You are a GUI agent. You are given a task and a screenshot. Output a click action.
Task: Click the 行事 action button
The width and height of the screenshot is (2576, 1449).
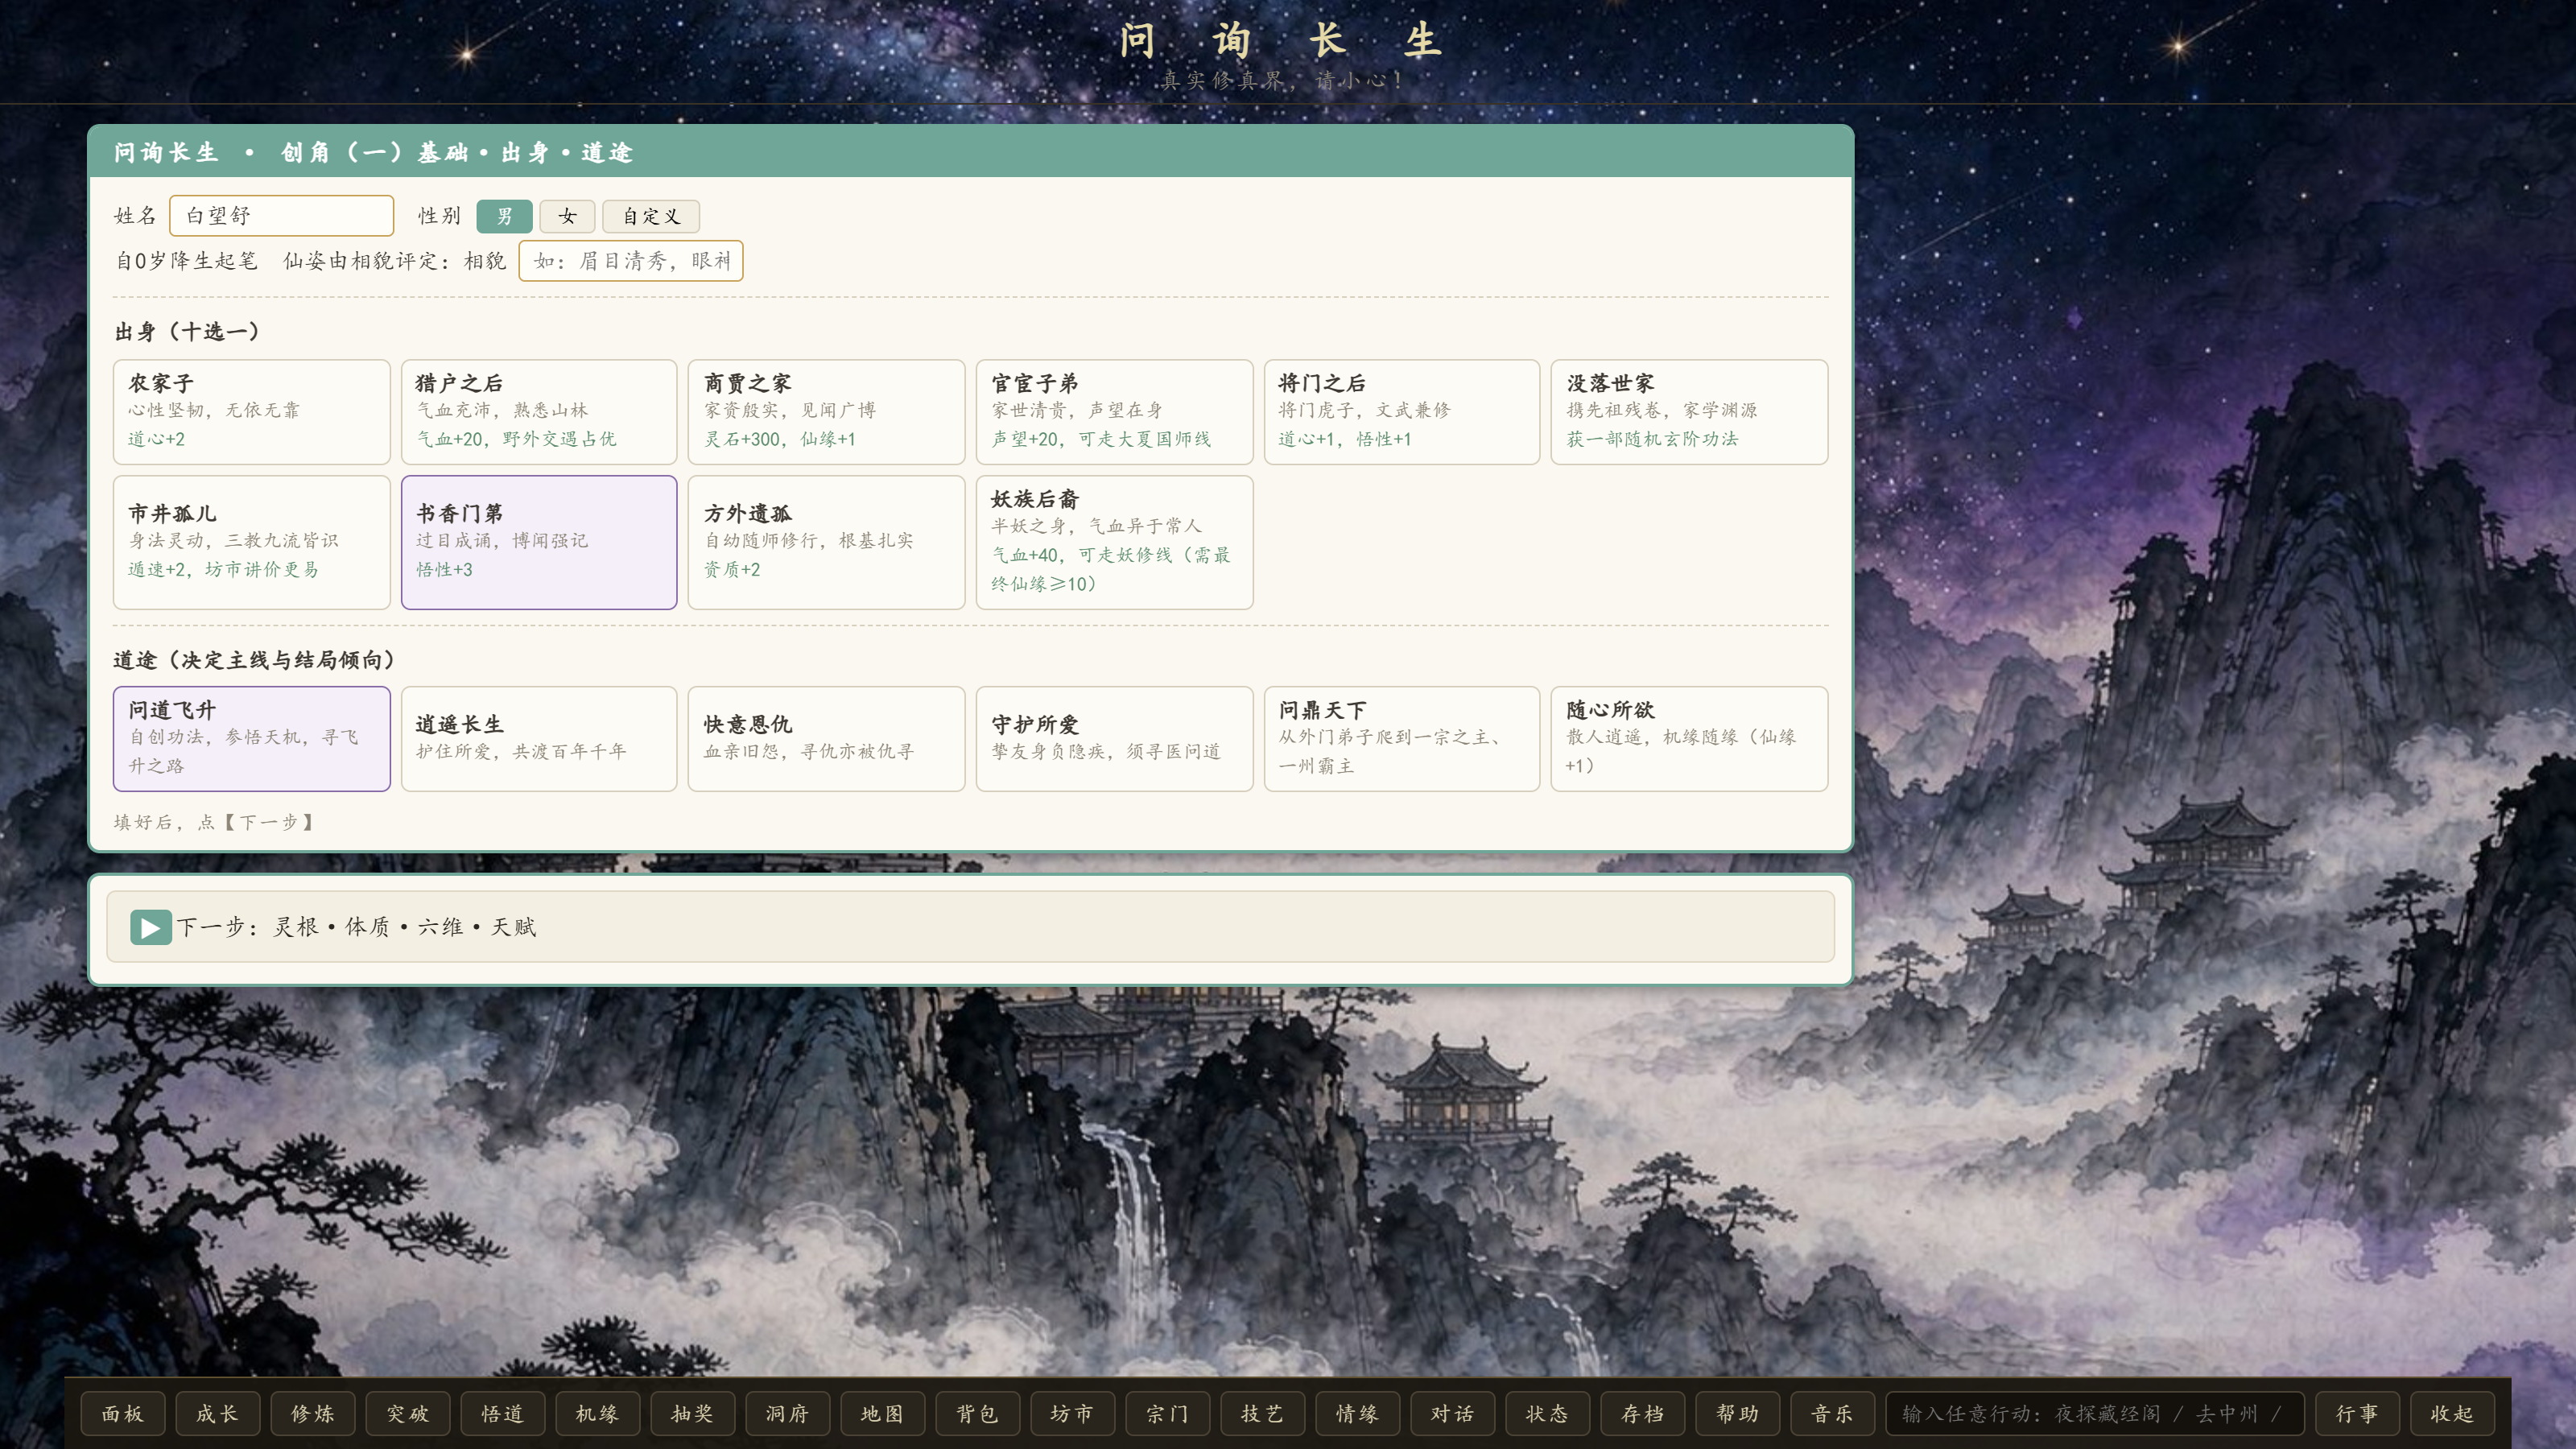click(2357, 1413)
